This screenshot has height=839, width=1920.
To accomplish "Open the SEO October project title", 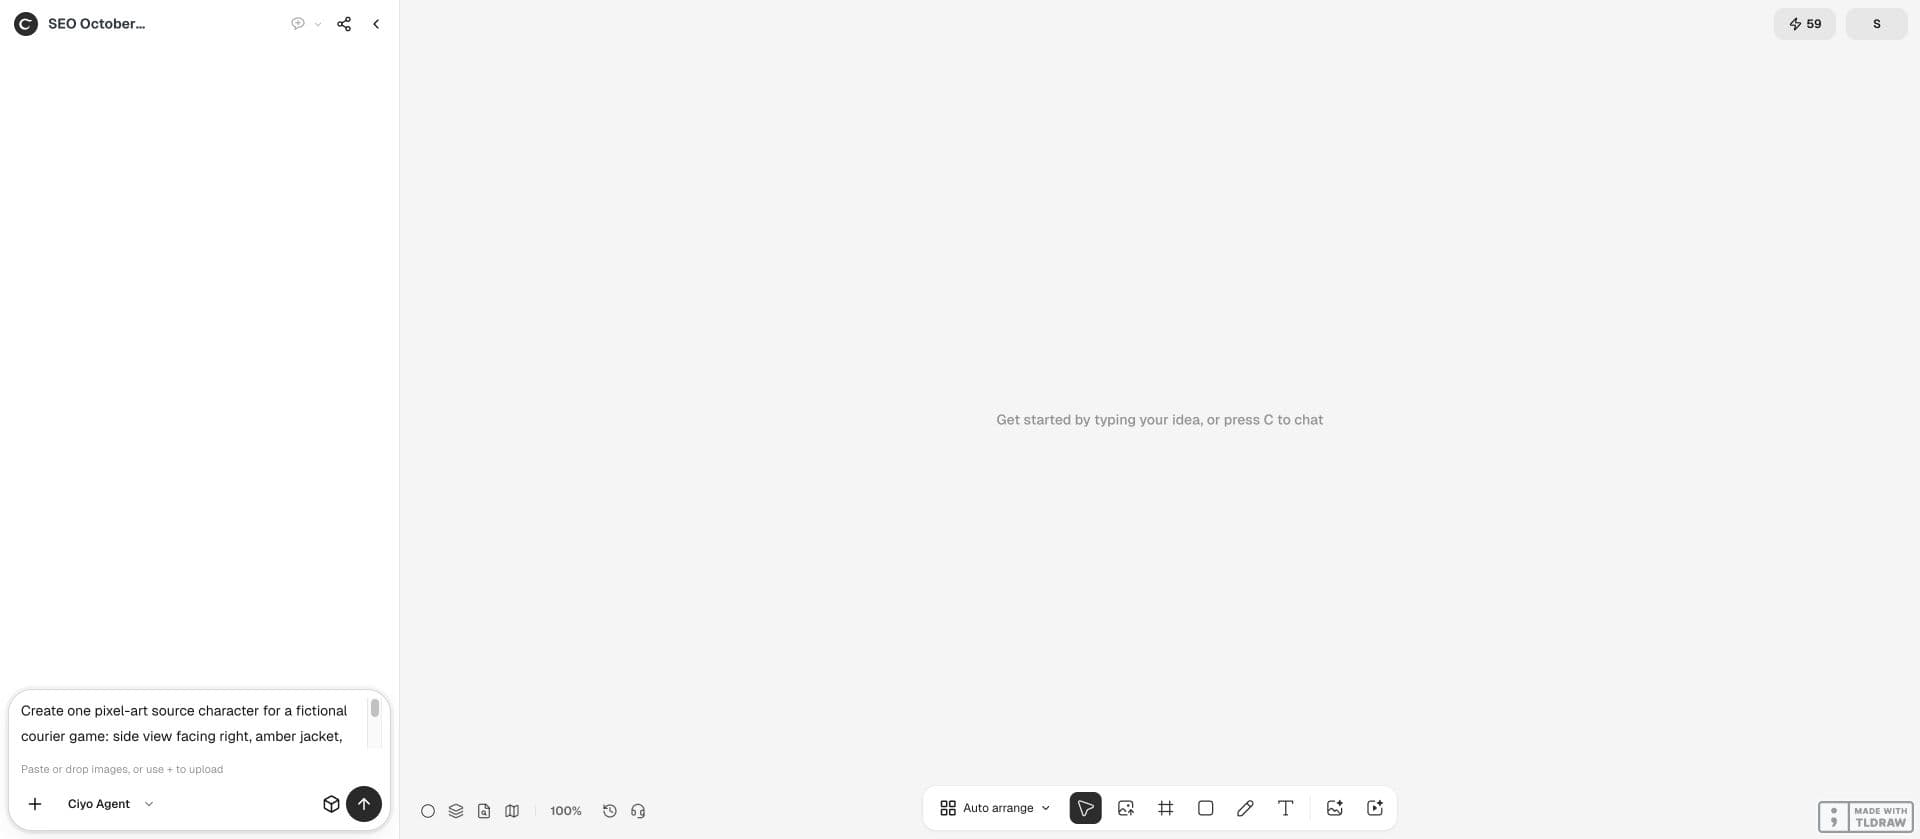I will [x=96, y=24].
